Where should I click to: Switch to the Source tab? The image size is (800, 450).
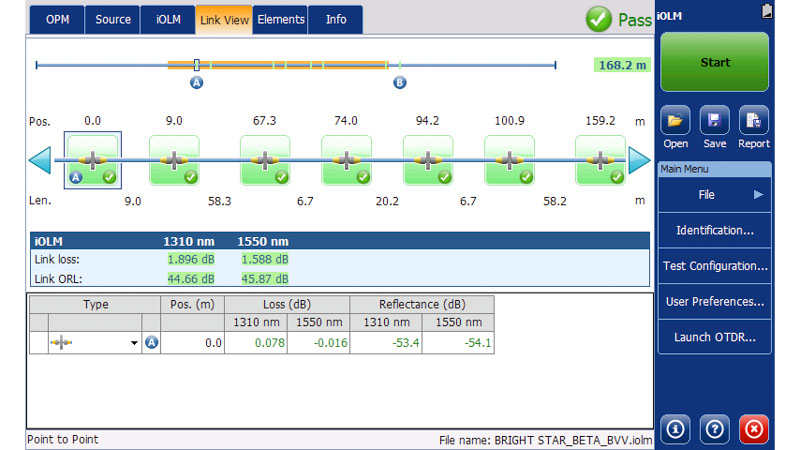pyautogui.click(x=113, y=19)
